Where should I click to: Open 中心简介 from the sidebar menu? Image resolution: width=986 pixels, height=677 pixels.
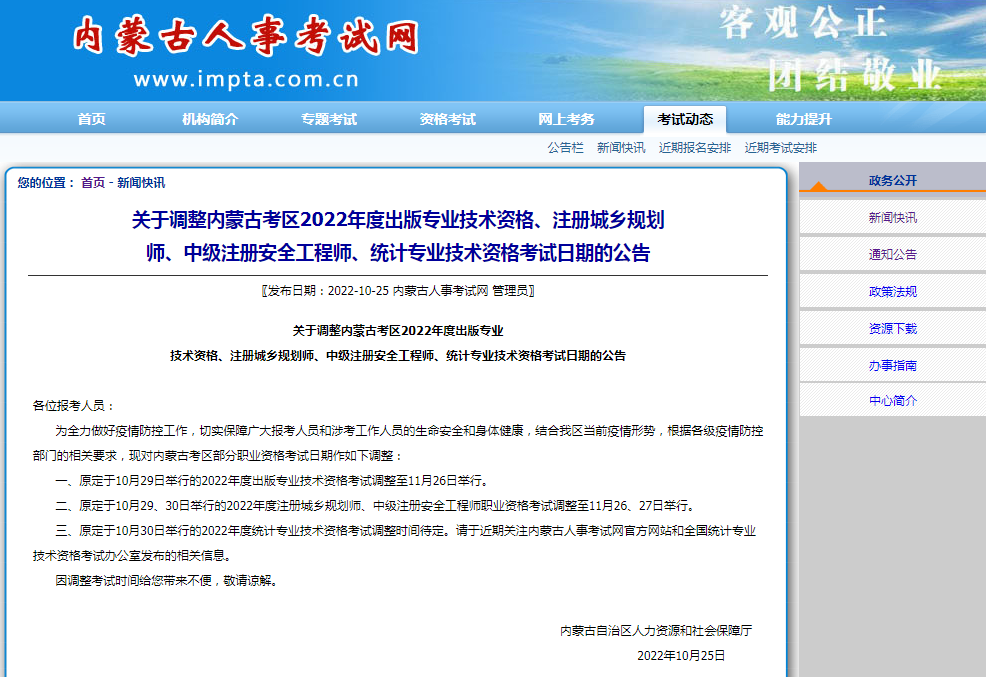892,401
